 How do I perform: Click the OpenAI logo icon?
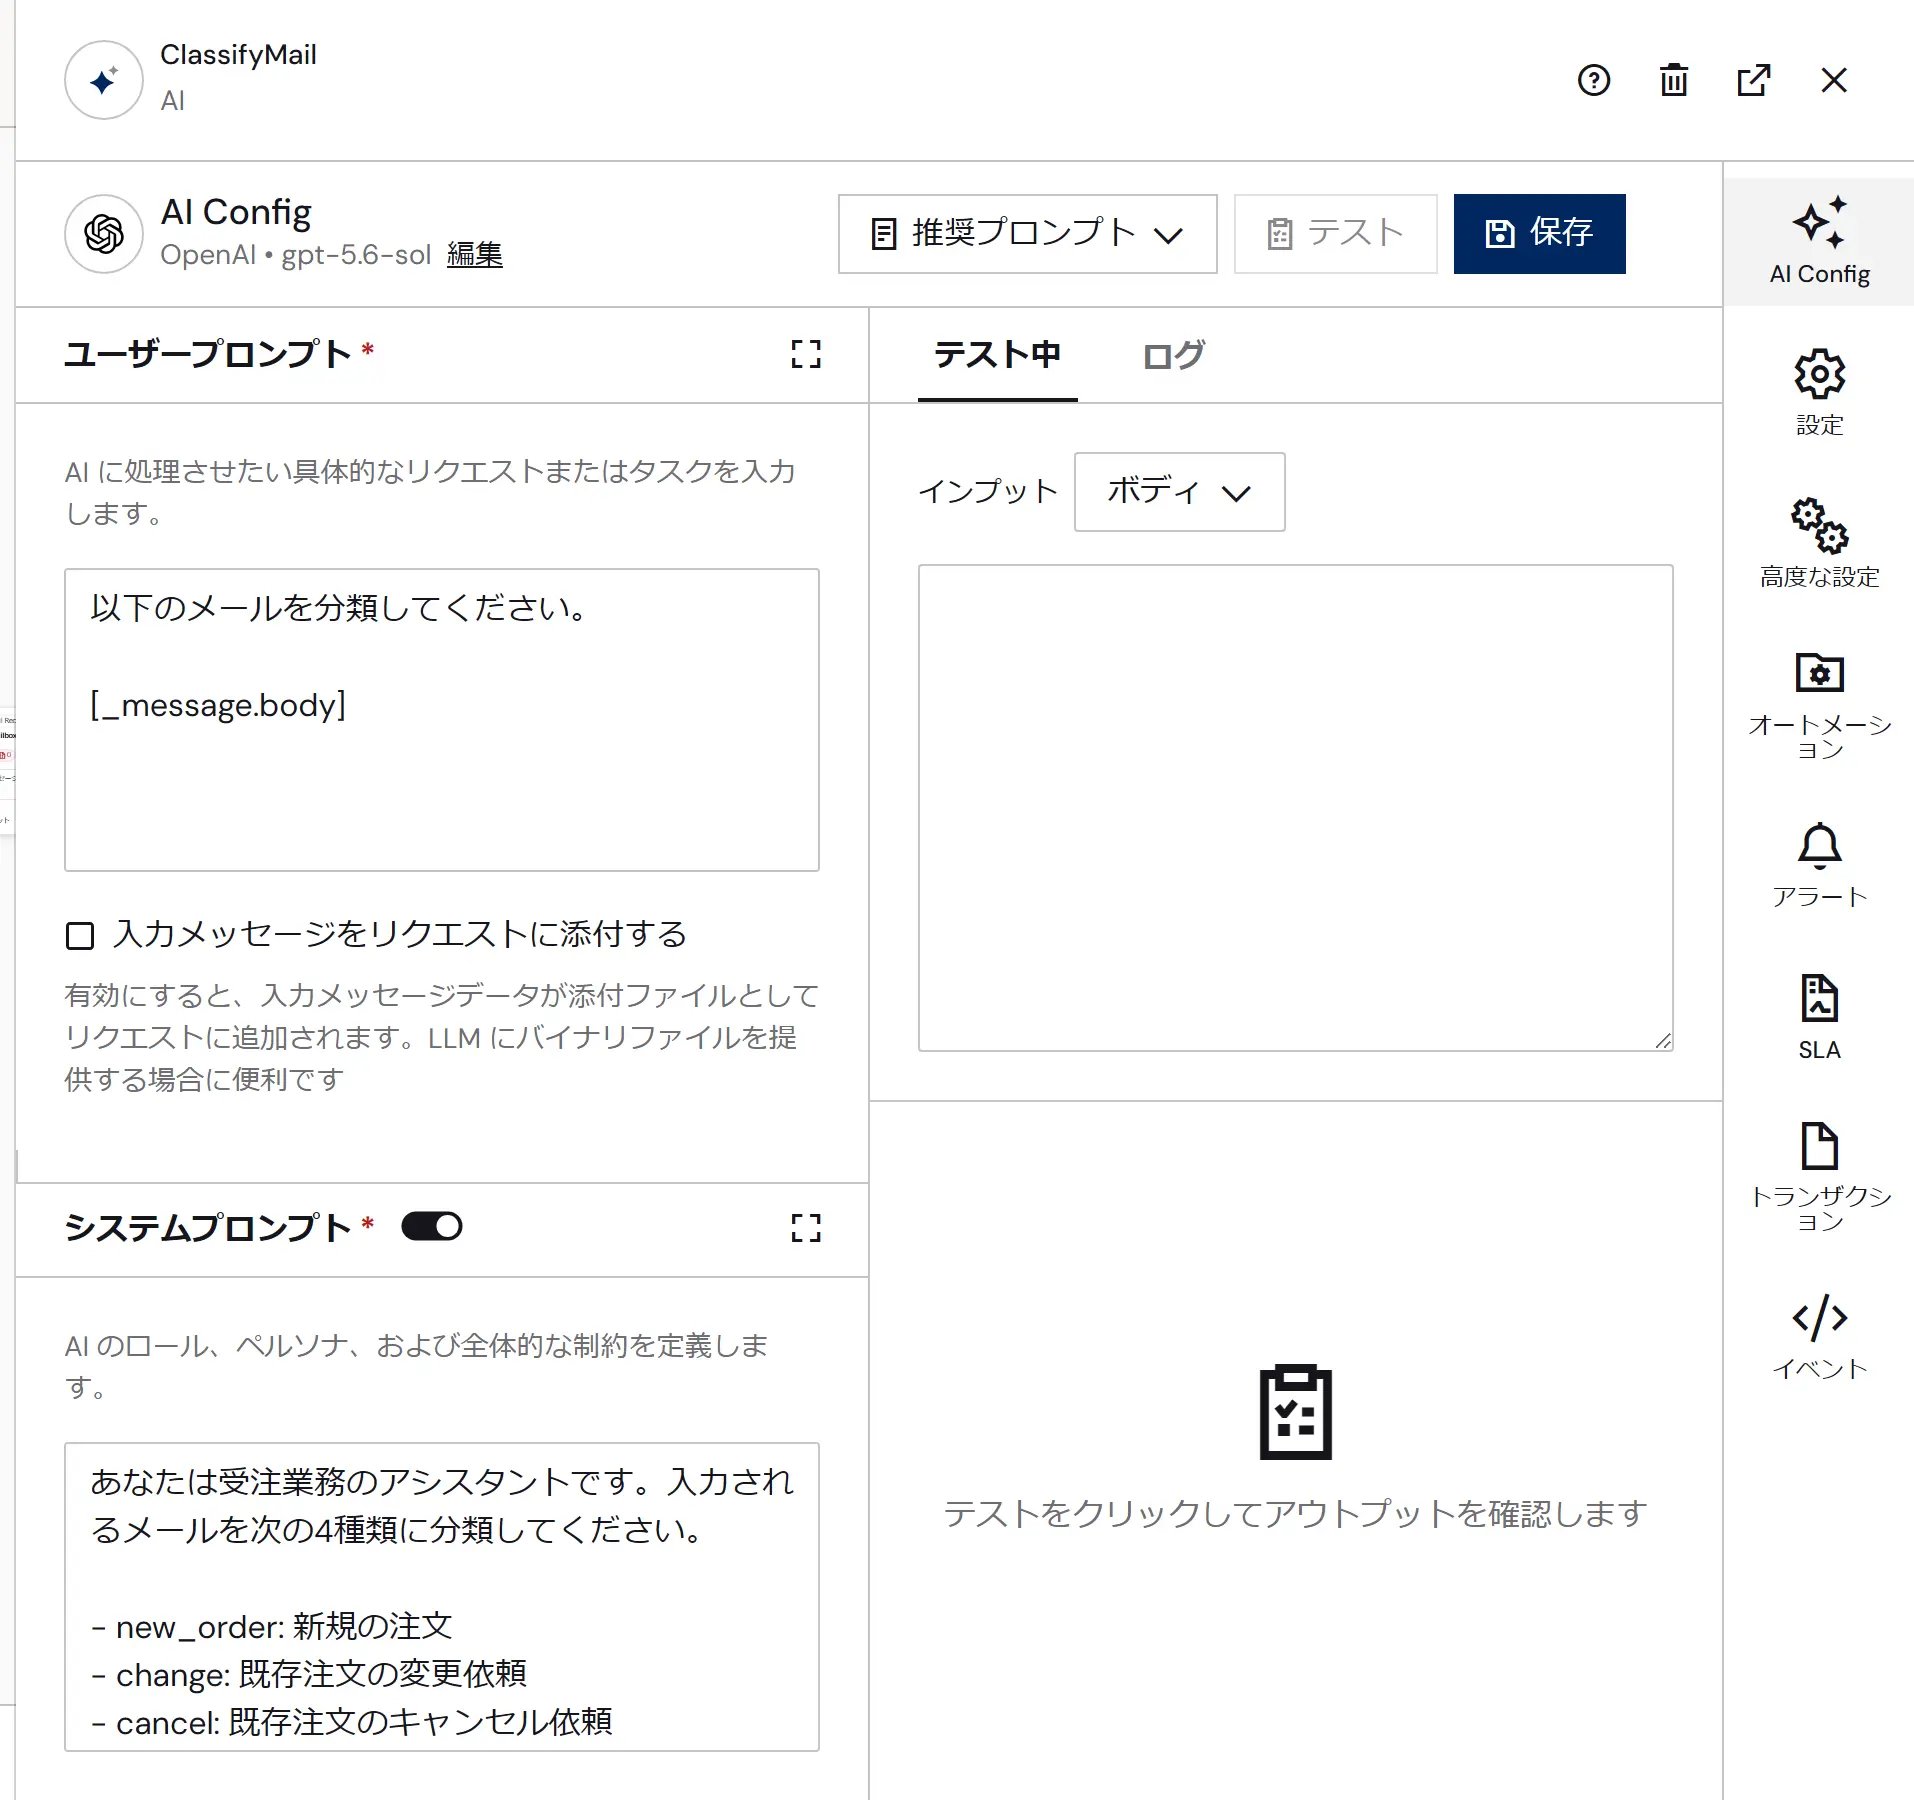point(104,234)
